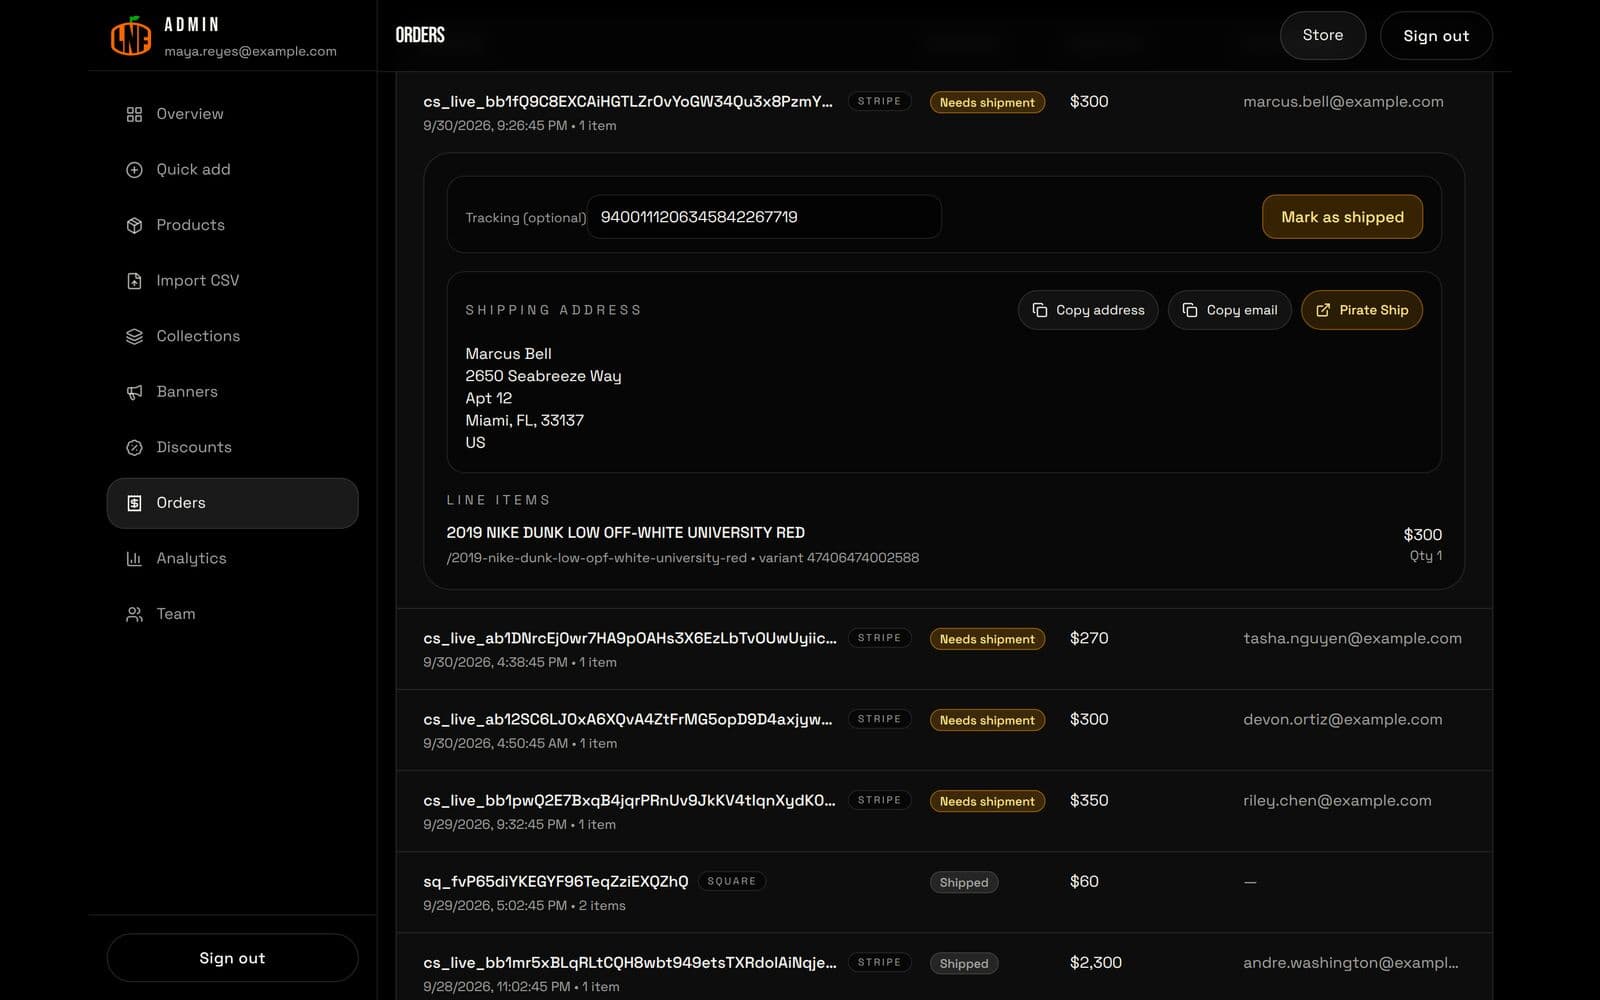1600x1000 pixels.
Task: Click the copy icon in Copy email
Action: 1190,310
